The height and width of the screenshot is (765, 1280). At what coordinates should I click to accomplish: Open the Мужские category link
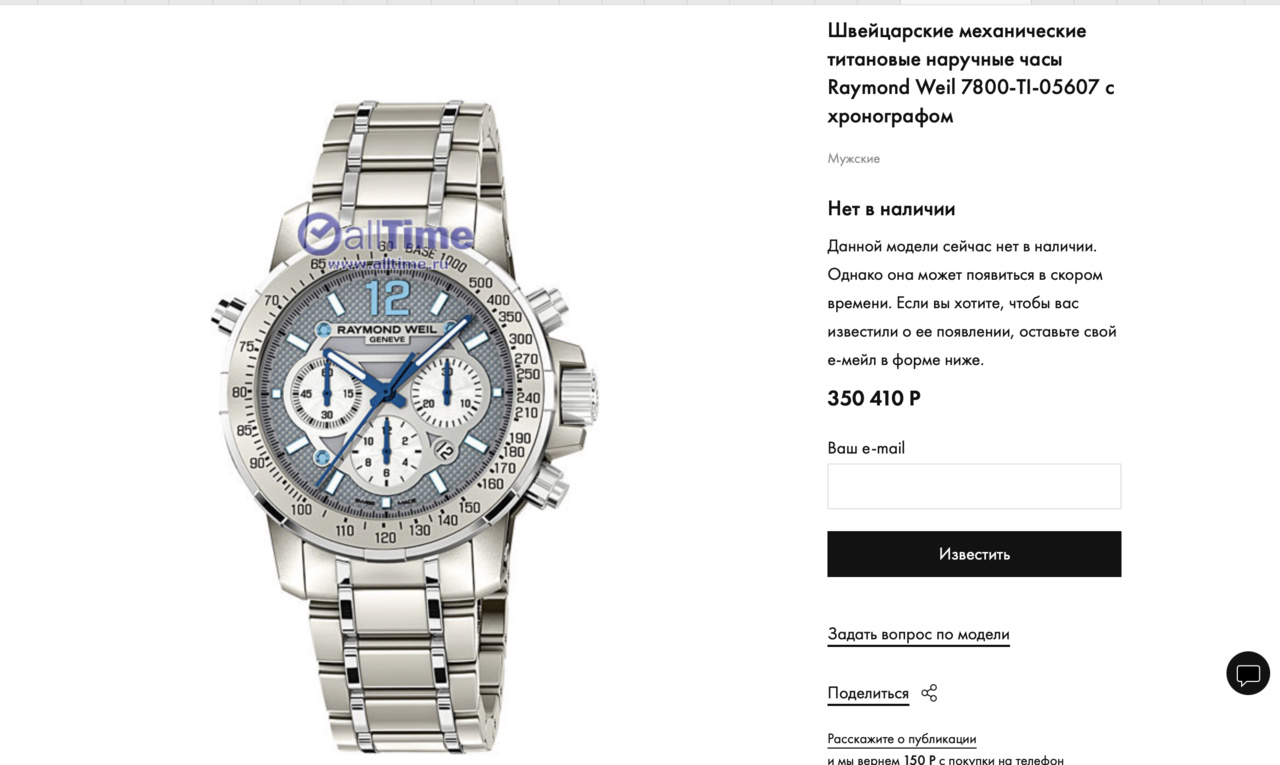click(x=853, y=158)
